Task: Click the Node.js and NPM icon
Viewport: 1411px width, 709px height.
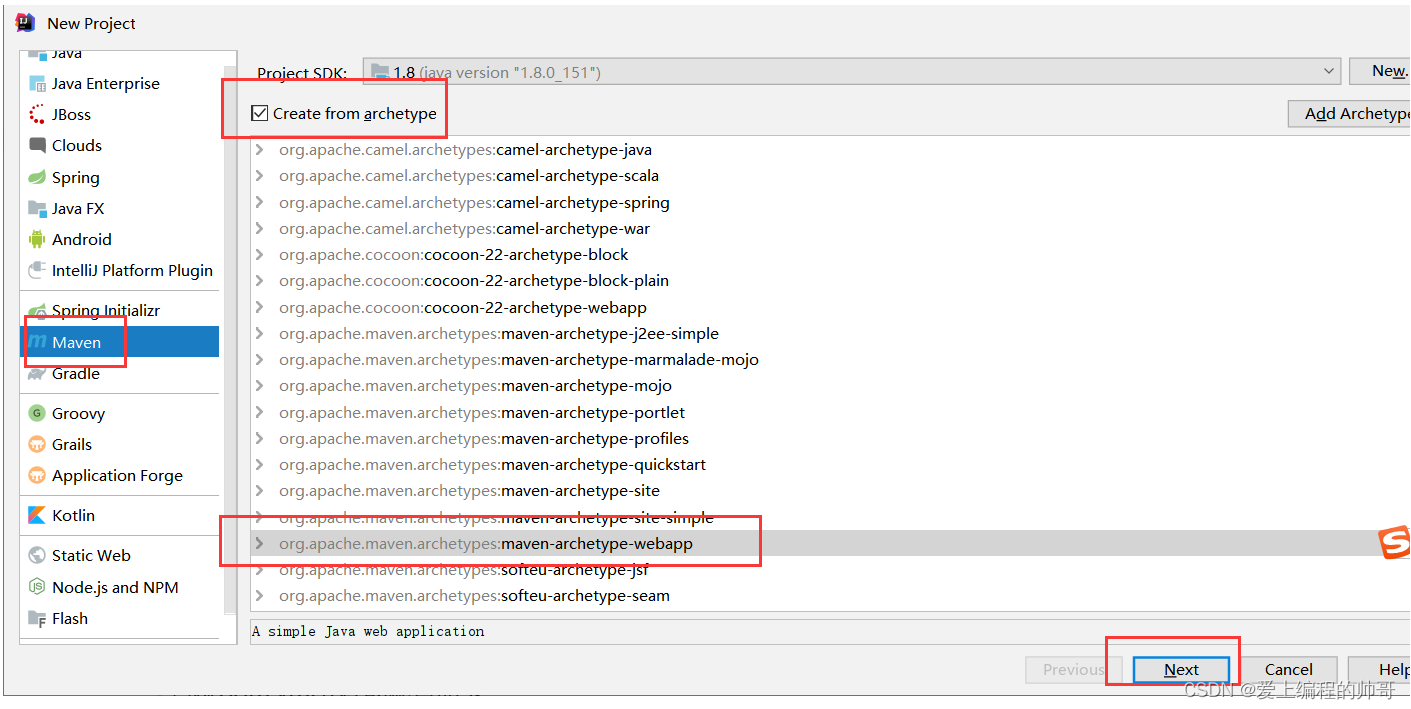Action: (37, 588)
